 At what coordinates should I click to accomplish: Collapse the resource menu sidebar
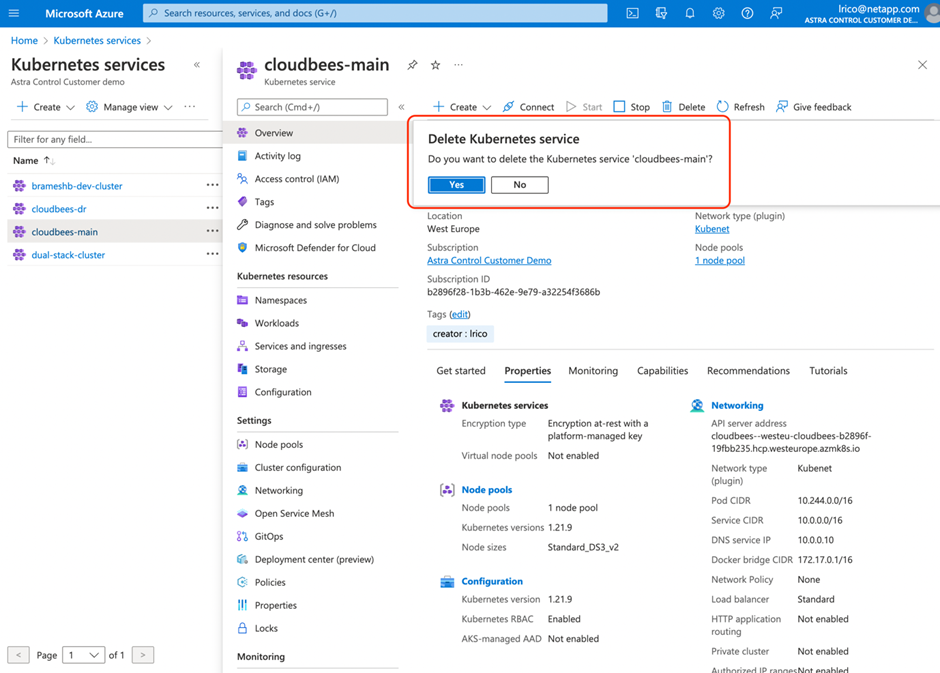coord(402,107)
